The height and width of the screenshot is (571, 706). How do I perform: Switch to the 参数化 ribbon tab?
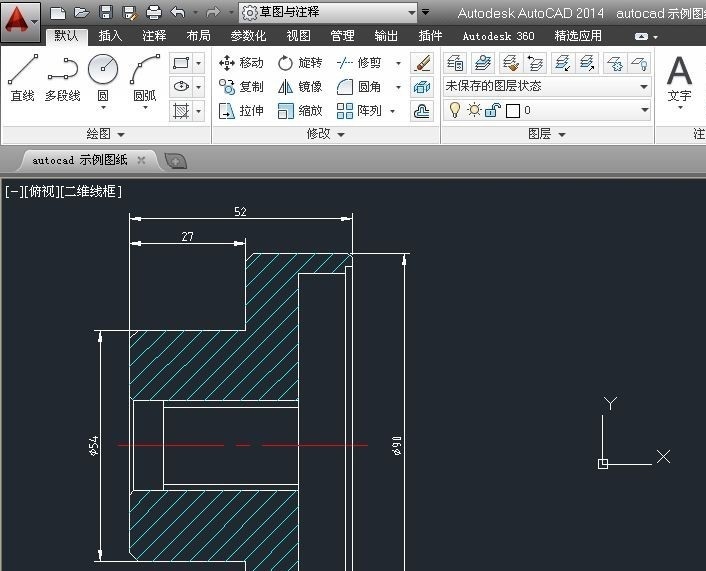coord(249,36)
